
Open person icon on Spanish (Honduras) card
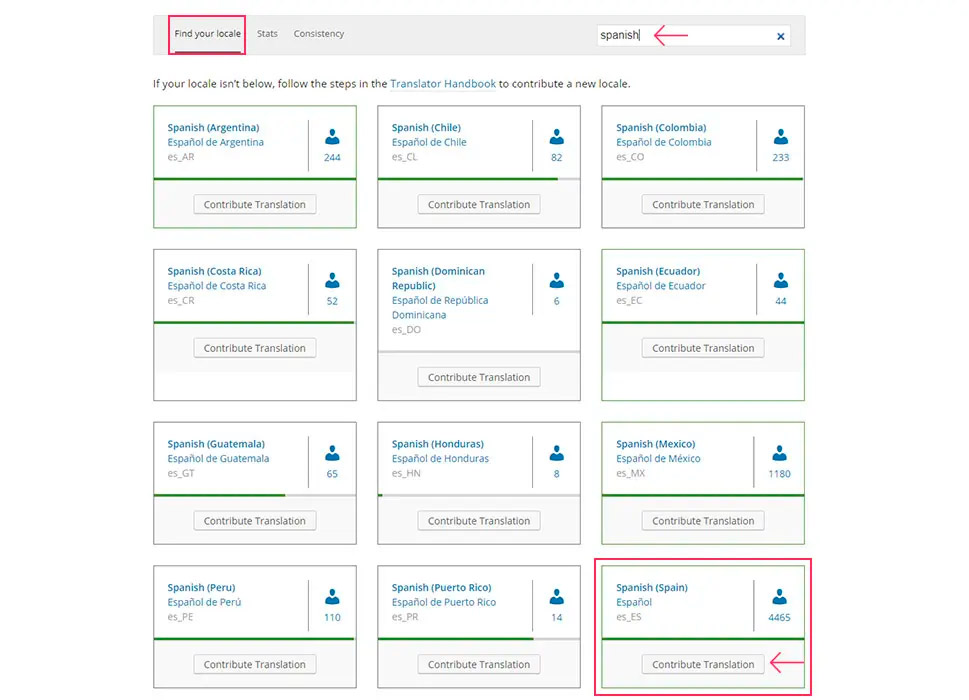pos(556,453)
